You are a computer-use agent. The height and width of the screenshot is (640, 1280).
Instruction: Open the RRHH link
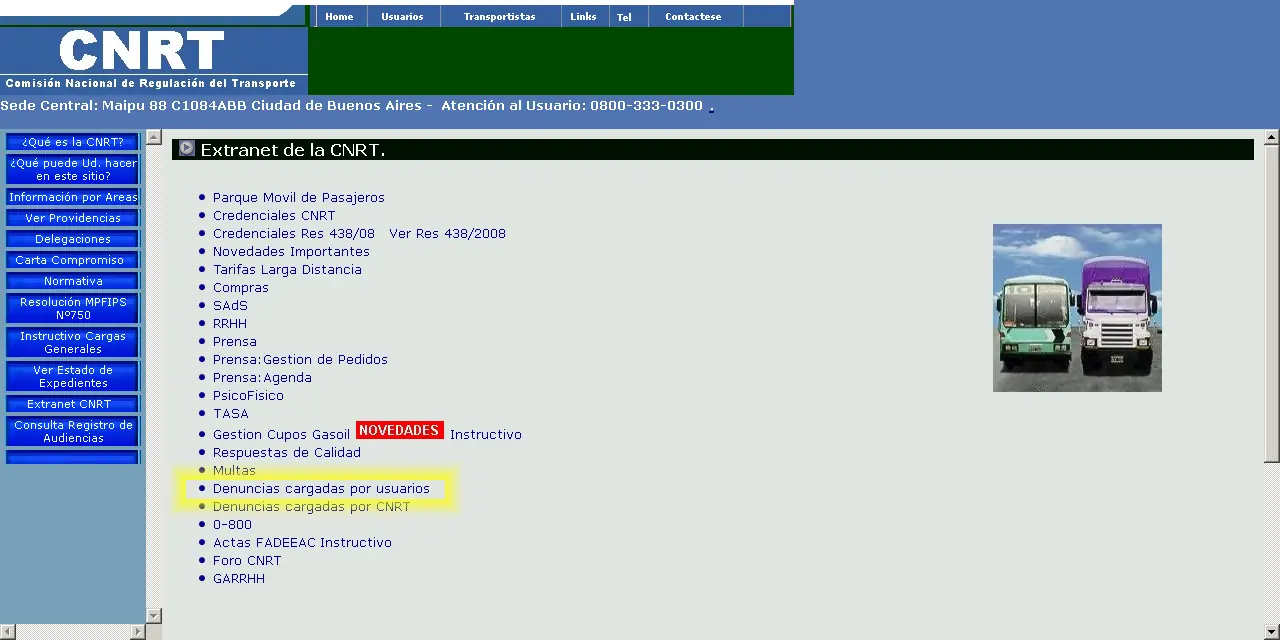(x=229, y=324)
